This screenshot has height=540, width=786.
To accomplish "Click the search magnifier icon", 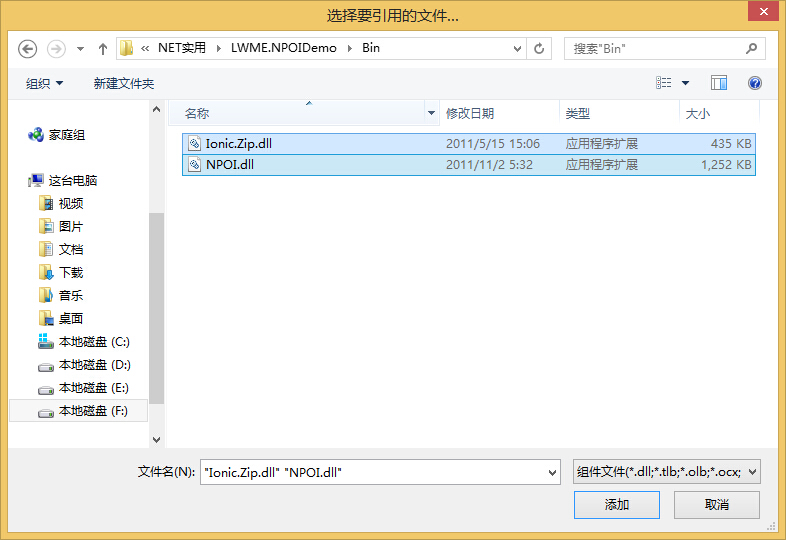I will pyautogui.click(x=751, y=49).
